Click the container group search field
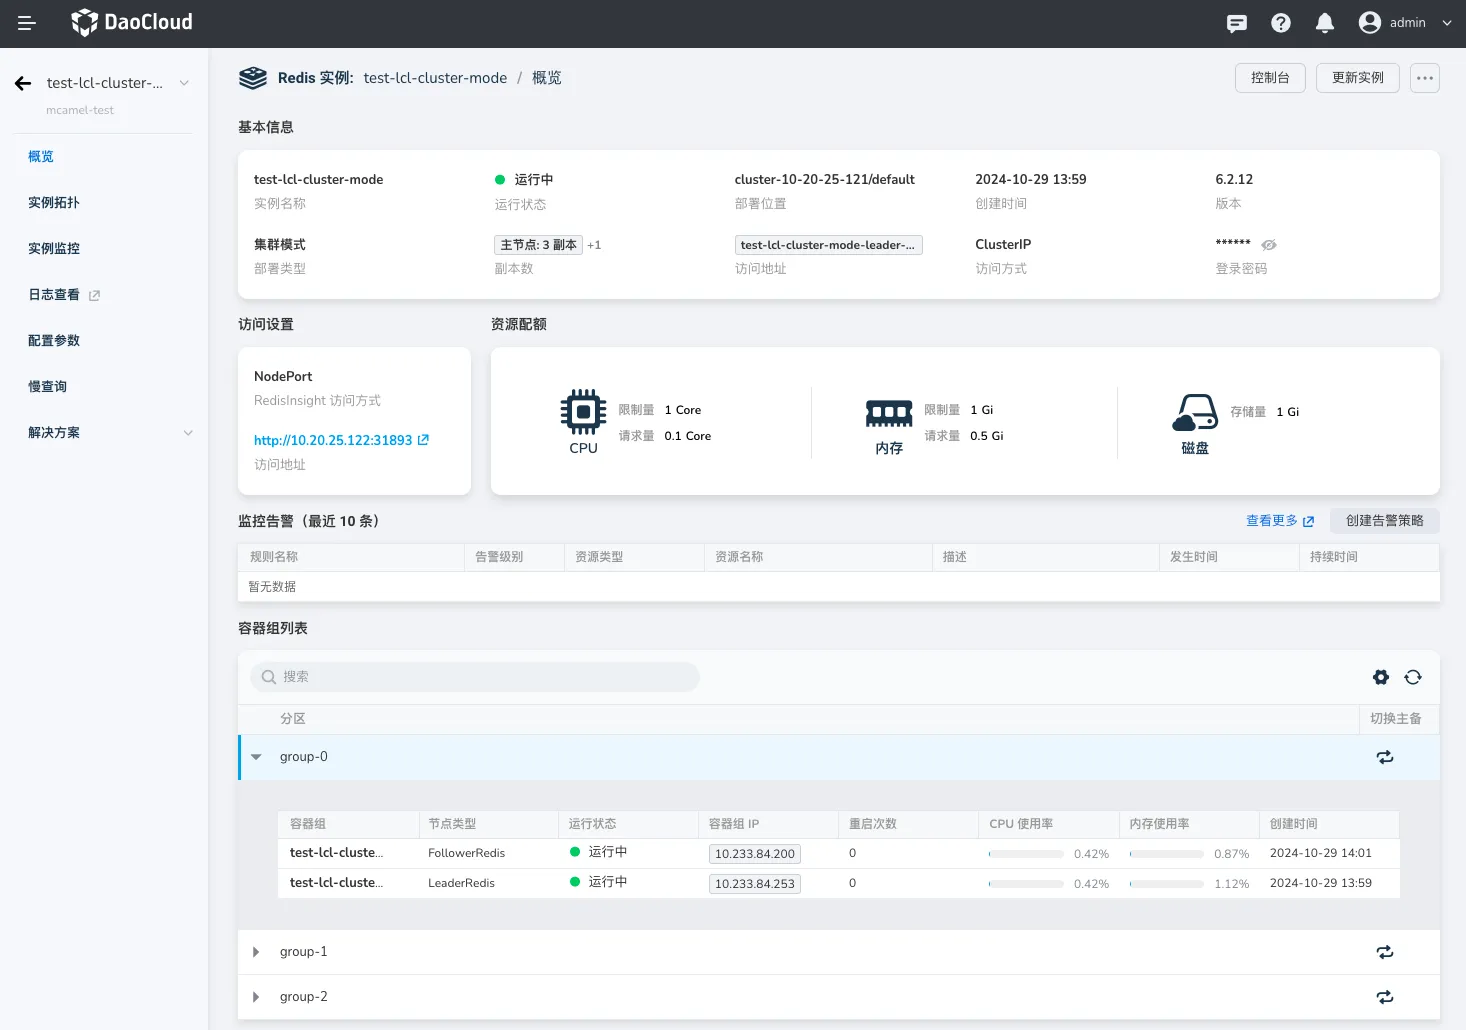The width and height of the screenshot is (1466, 1030). [475, 677]
